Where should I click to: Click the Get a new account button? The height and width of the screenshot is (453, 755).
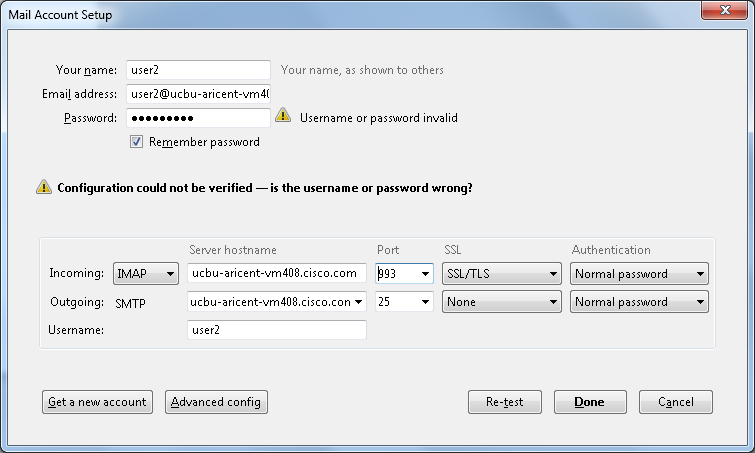97,402
